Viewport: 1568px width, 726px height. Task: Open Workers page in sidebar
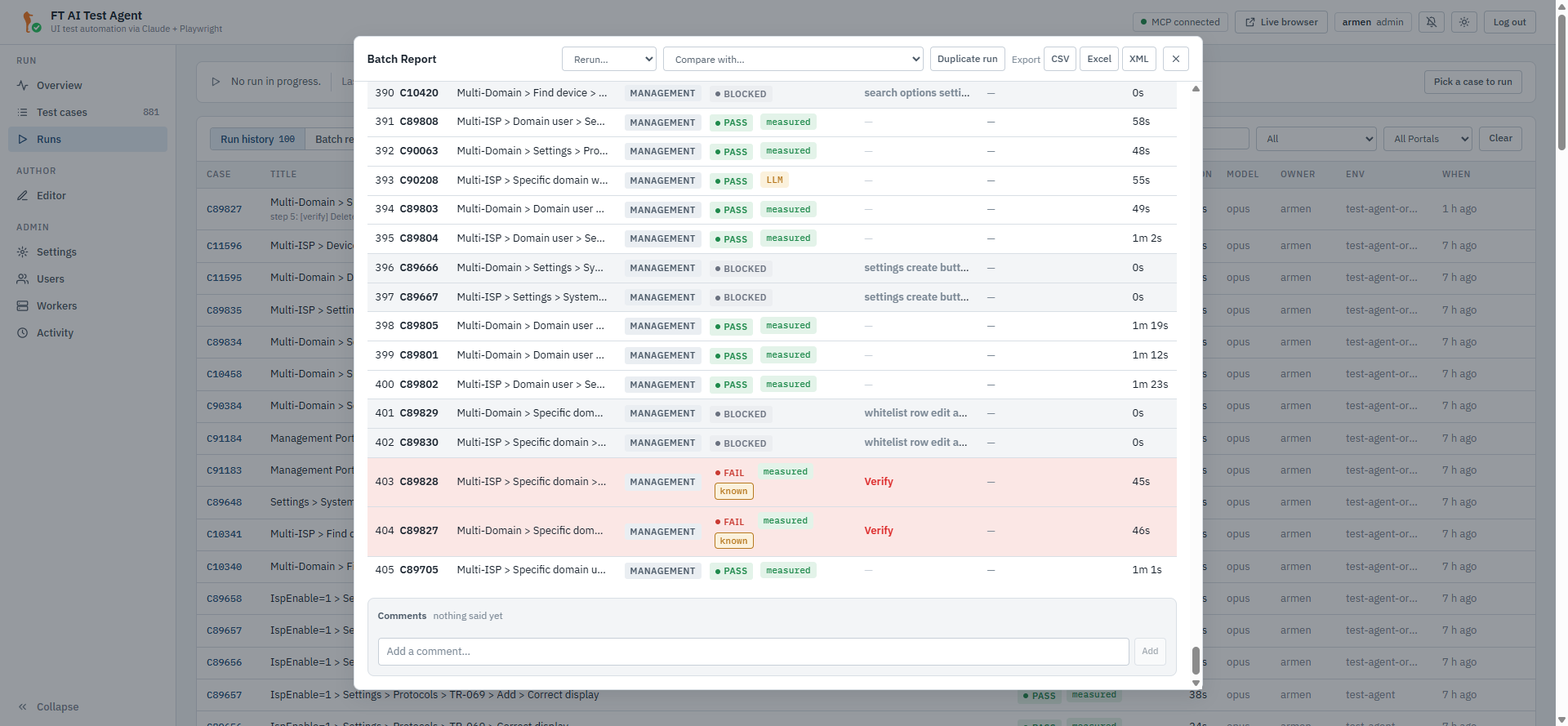tap(87, 306)
